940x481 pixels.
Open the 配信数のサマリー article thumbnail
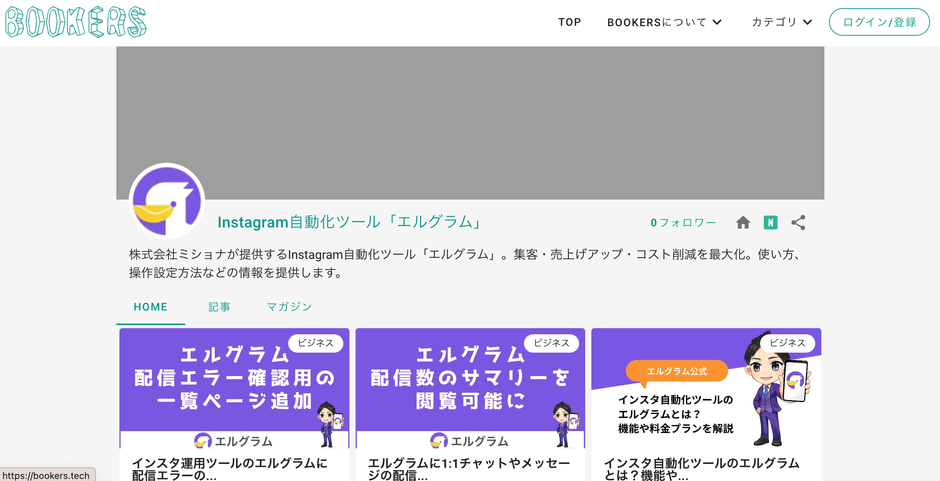pos(470,390)
